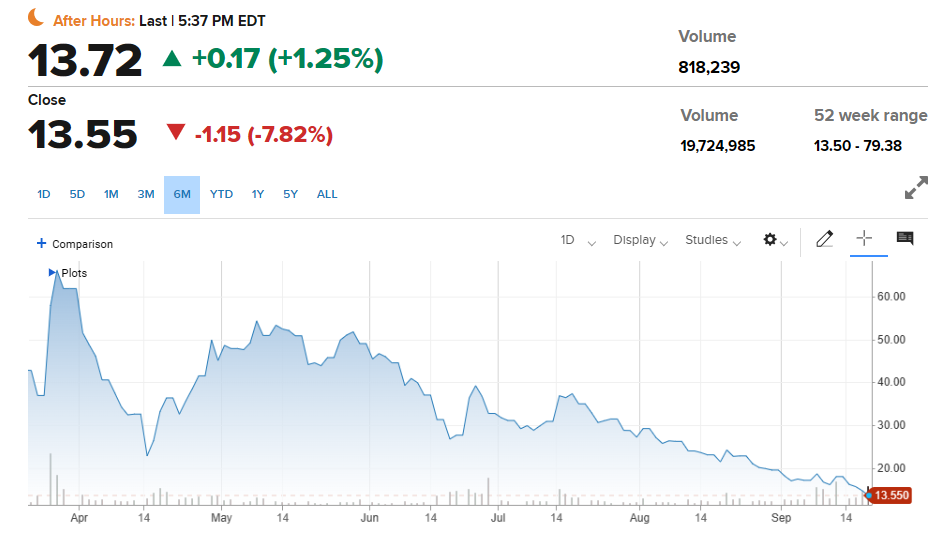Click the plus icon beside Comparison

click(x=41, y=243)
